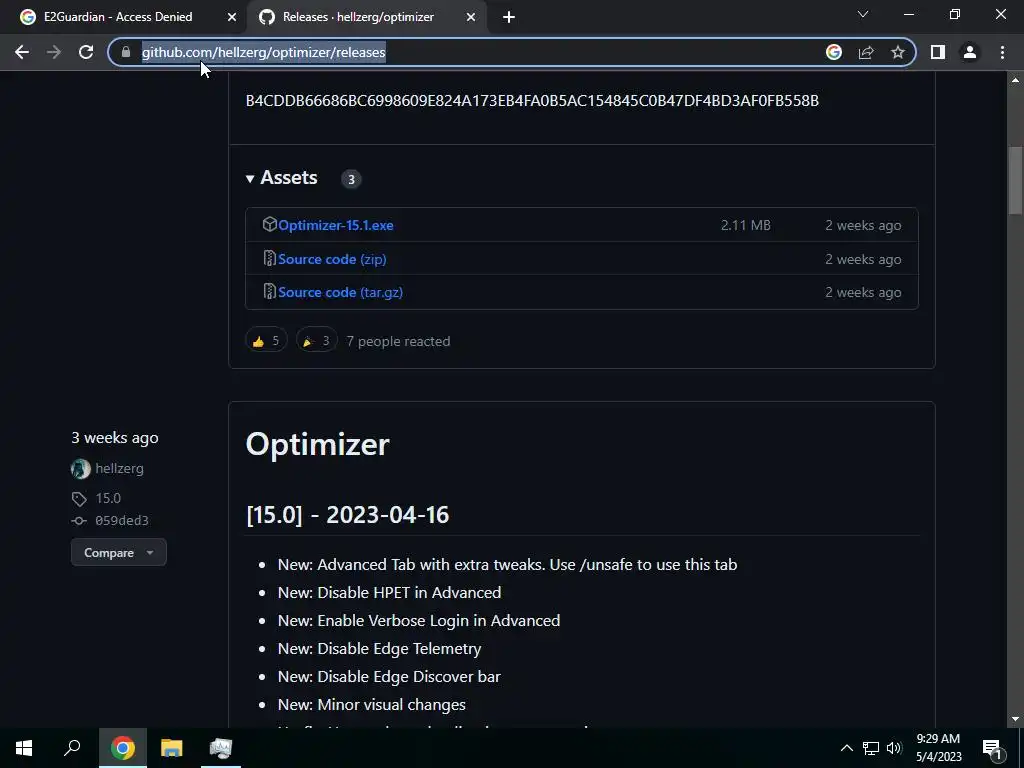This screenshot has height=768, width=1024.
Task: Open hellzerg user profile link
Action: pos(120,468)
